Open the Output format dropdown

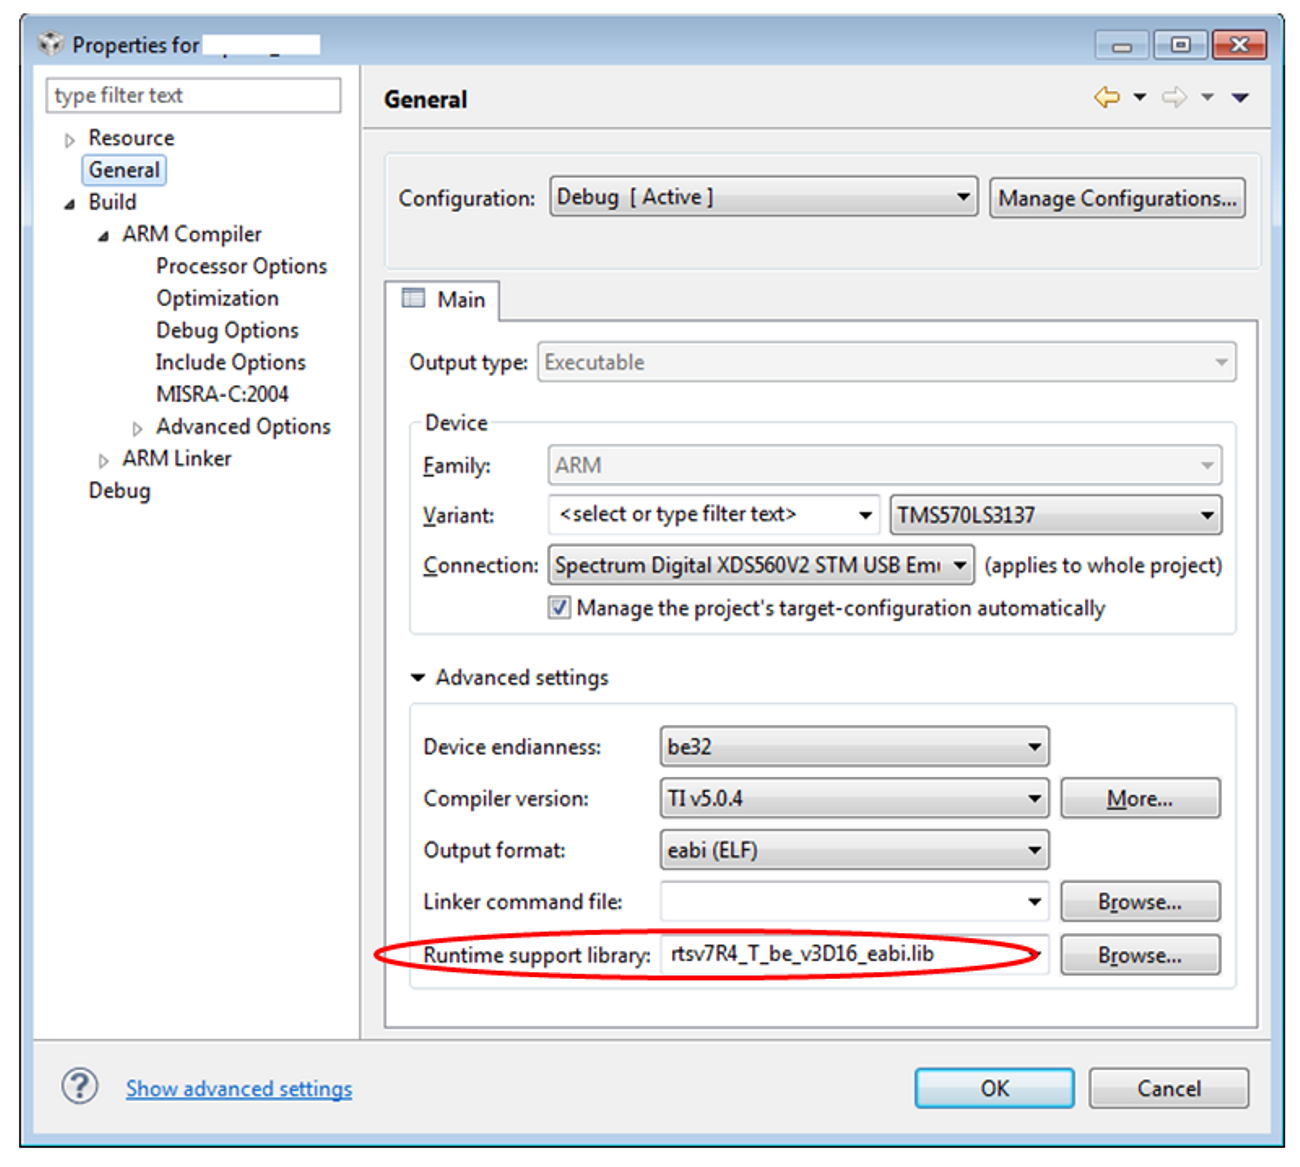pyautogui.click(x=1035, y=849)
